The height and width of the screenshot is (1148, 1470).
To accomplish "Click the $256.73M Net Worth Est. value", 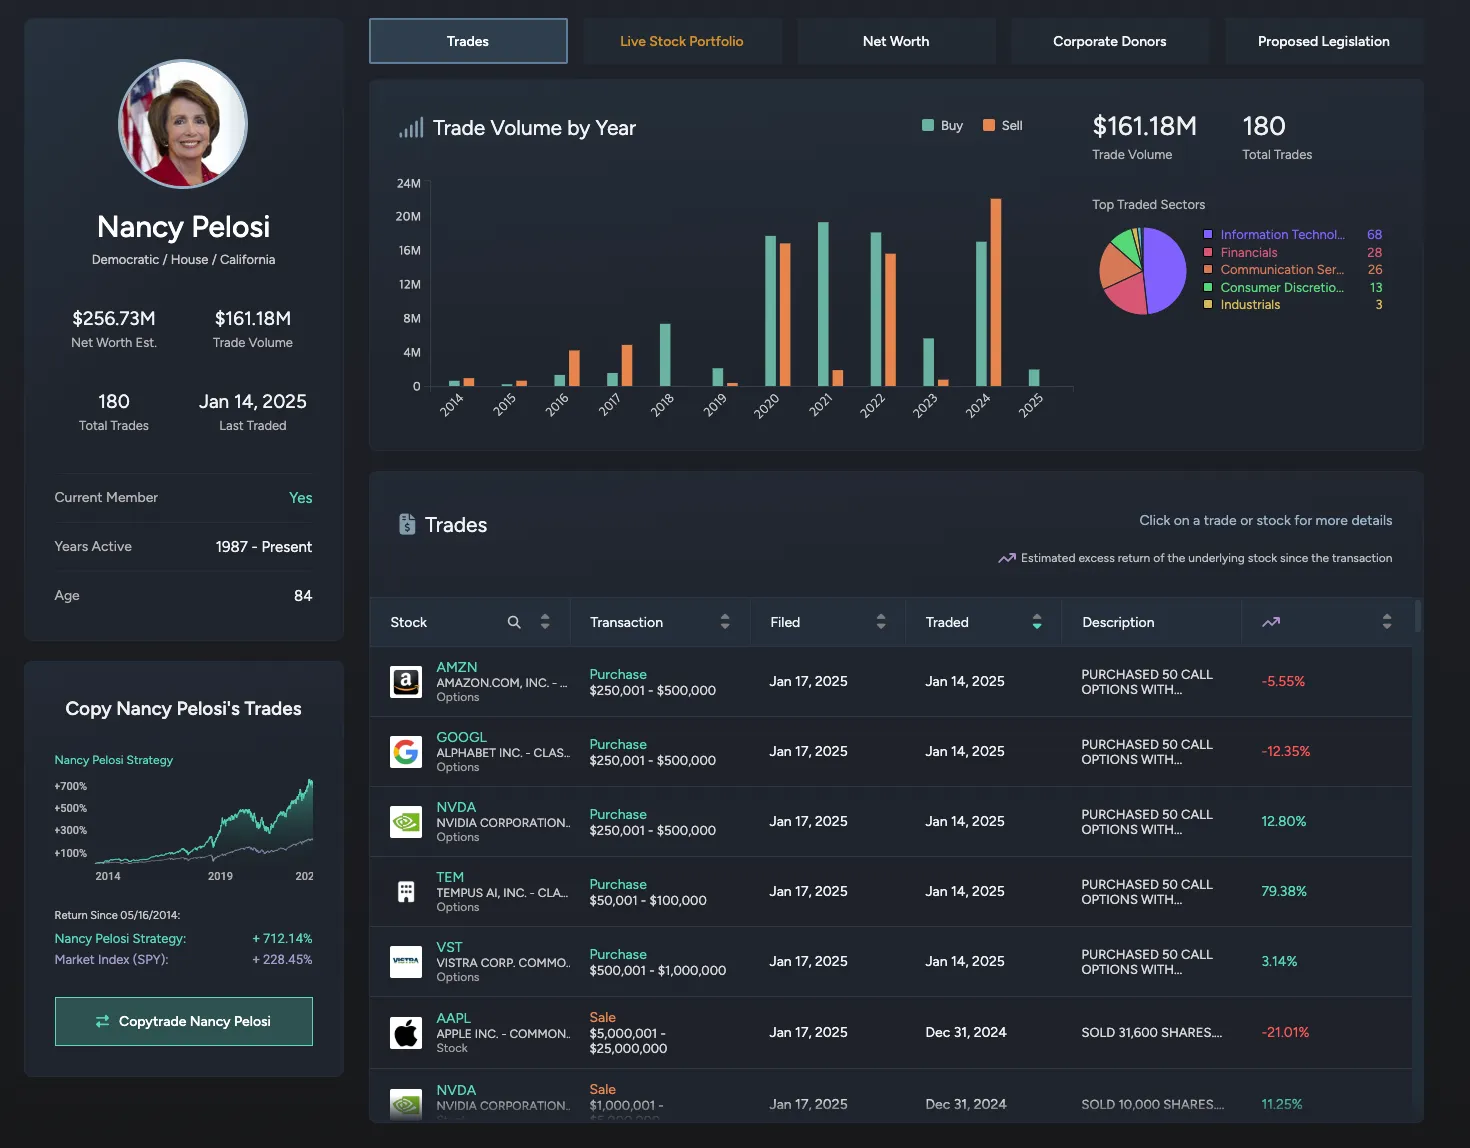I will pyautogui.click(x=114, y=318).
